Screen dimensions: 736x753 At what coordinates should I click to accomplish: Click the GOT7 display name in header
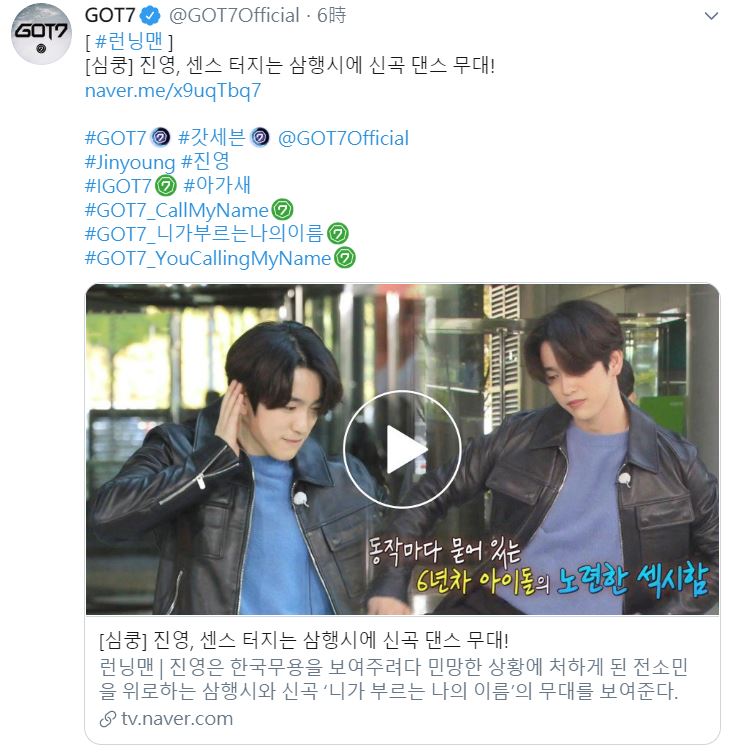click(x=110, y=16)
